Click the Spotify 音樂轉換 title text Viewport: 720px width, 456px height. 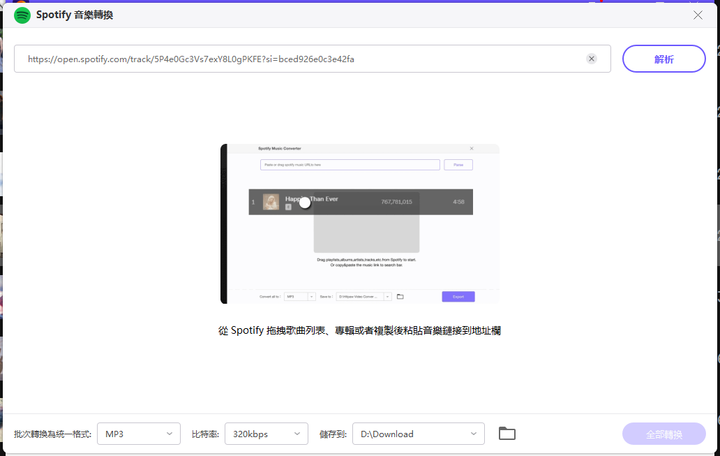tap(74, 15)
